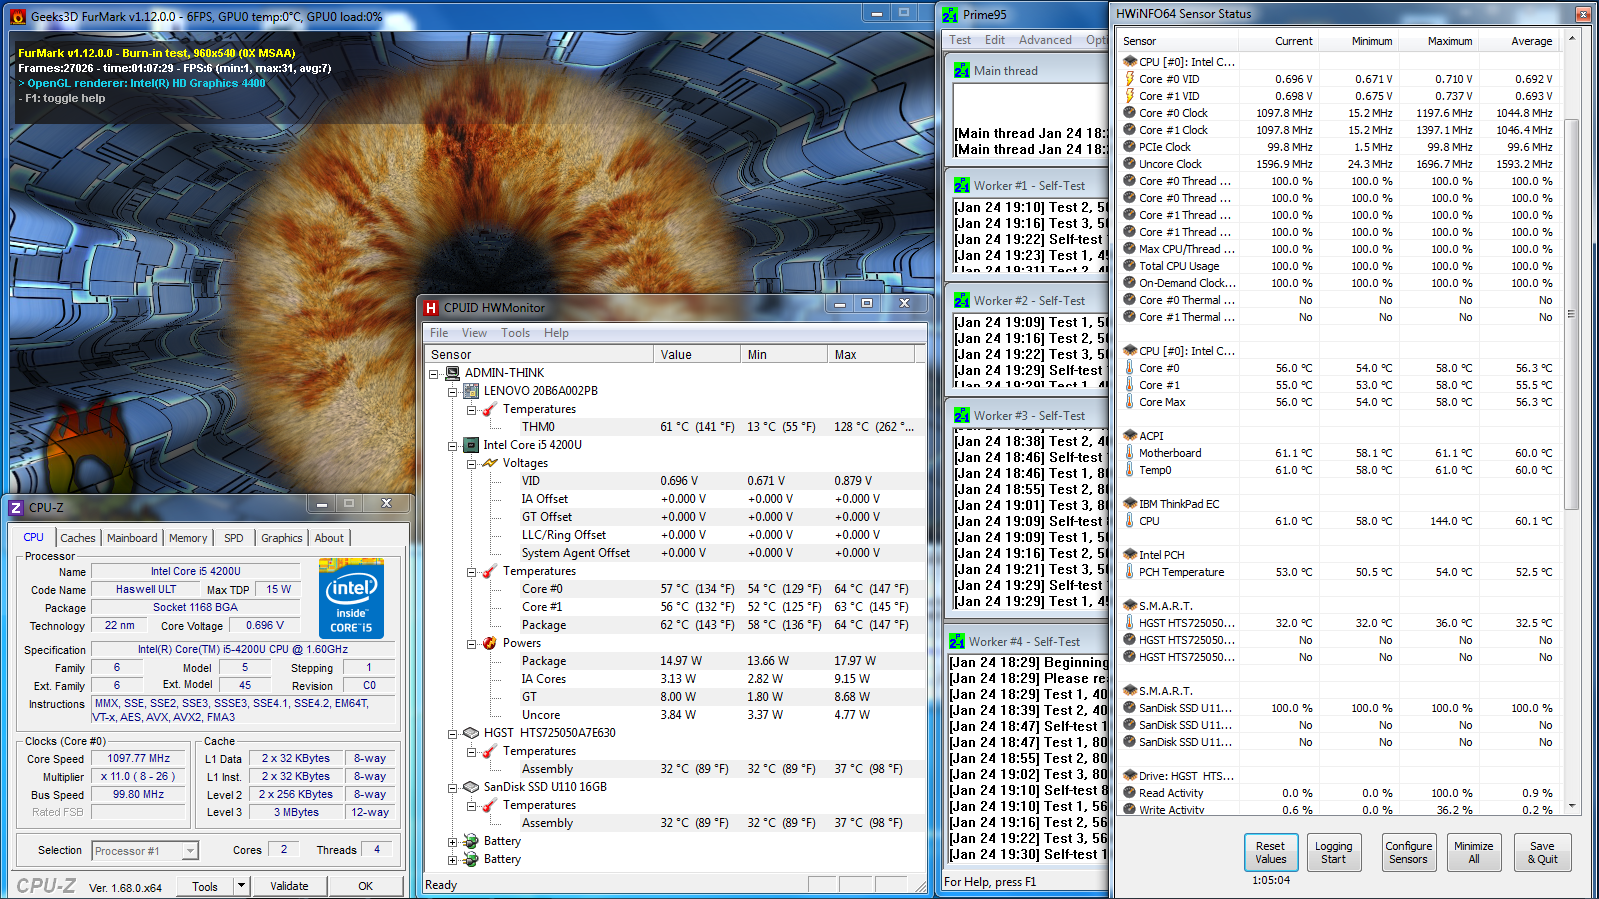
Task: Collapse the Intel Core i5 4200U node
Action: click(452, 446)
